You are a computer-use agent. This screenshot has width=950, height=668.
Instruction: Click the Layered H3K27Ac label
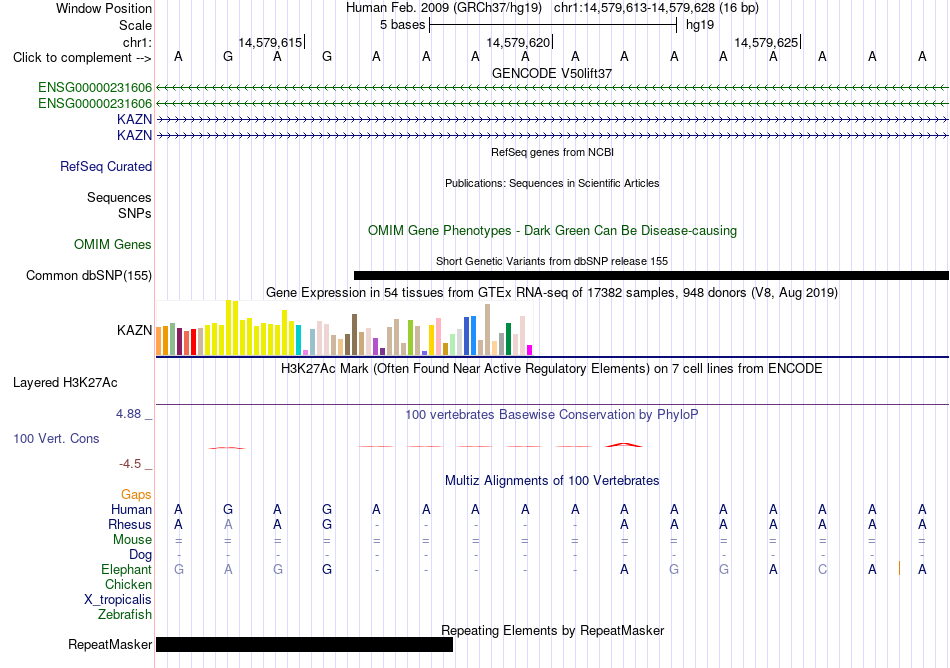click(65, 383)
